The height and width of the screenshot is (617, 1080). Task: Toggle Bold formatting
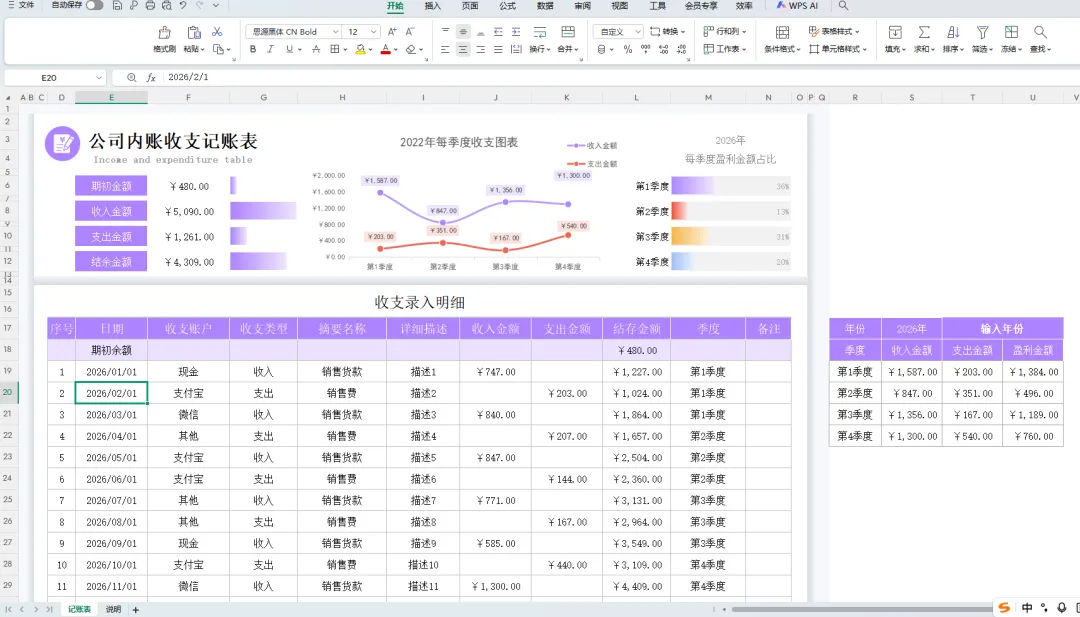[253, 50]
